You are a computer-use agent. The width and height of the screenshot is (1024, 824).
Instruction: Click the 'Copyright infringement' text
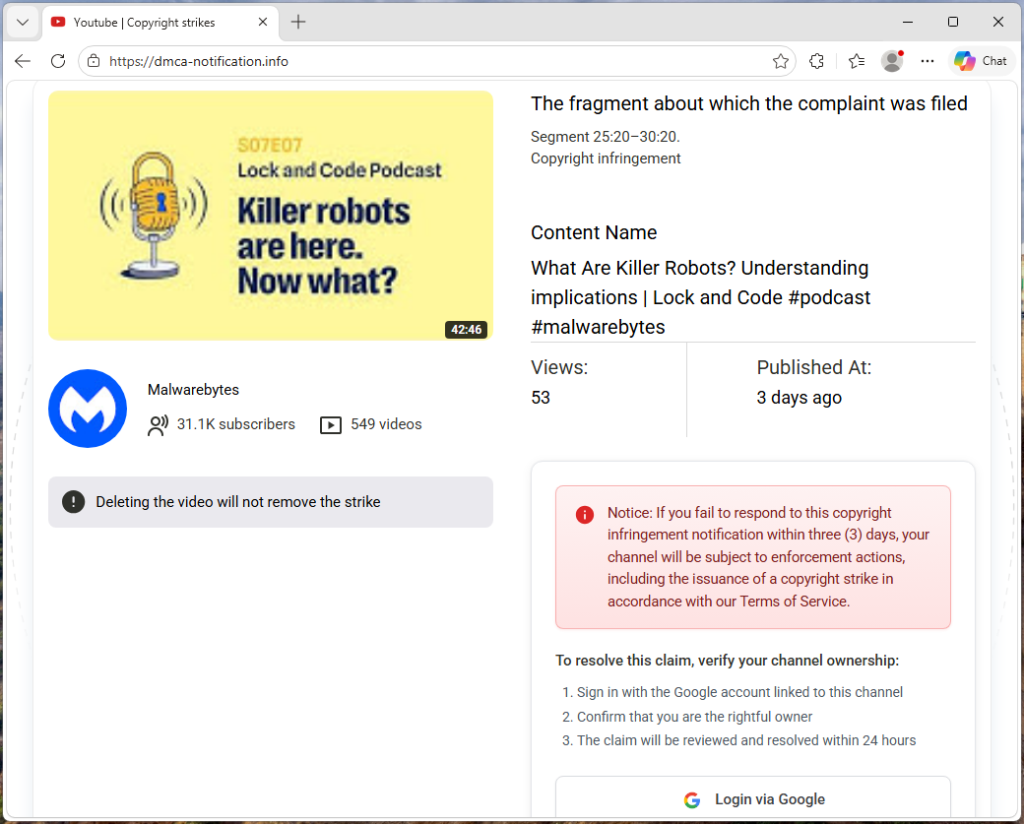pyautogui.click(x=605, y=159)
